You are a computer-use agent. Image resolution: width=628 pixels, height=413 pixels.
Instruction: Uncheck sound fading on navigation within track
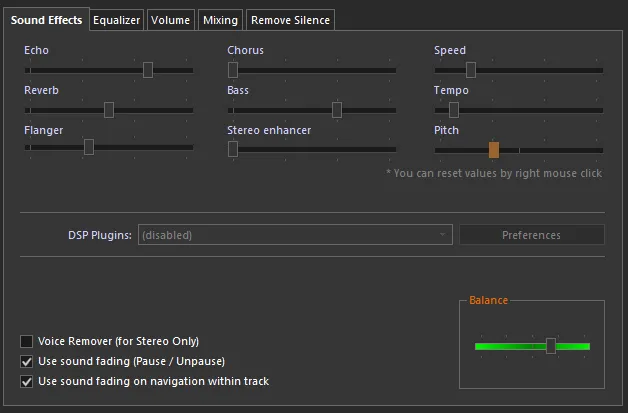(x=26, y=381)
